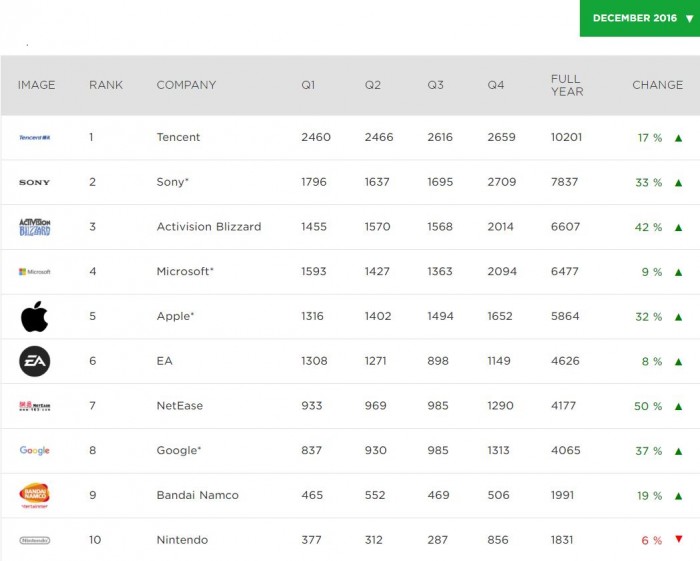Click the green up arrow in EA row
The height and width of the screenshot is (561, 700).
pyautogui.click(x=679, y=362)
